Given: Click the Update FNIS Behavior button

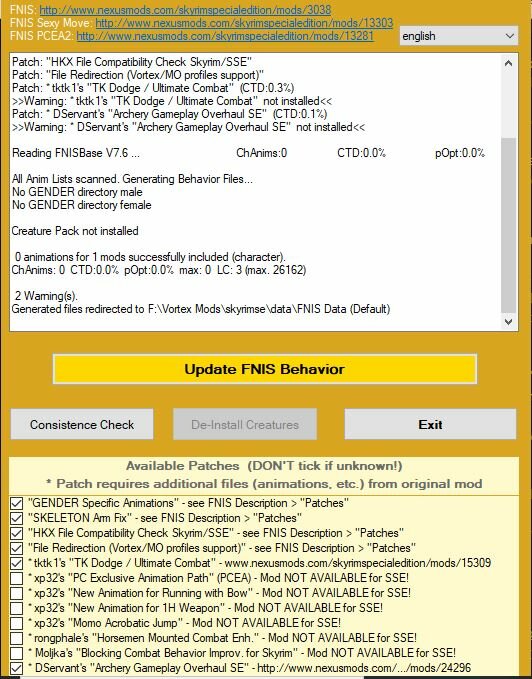Looking at the screenshot, I should click(265, 369).
